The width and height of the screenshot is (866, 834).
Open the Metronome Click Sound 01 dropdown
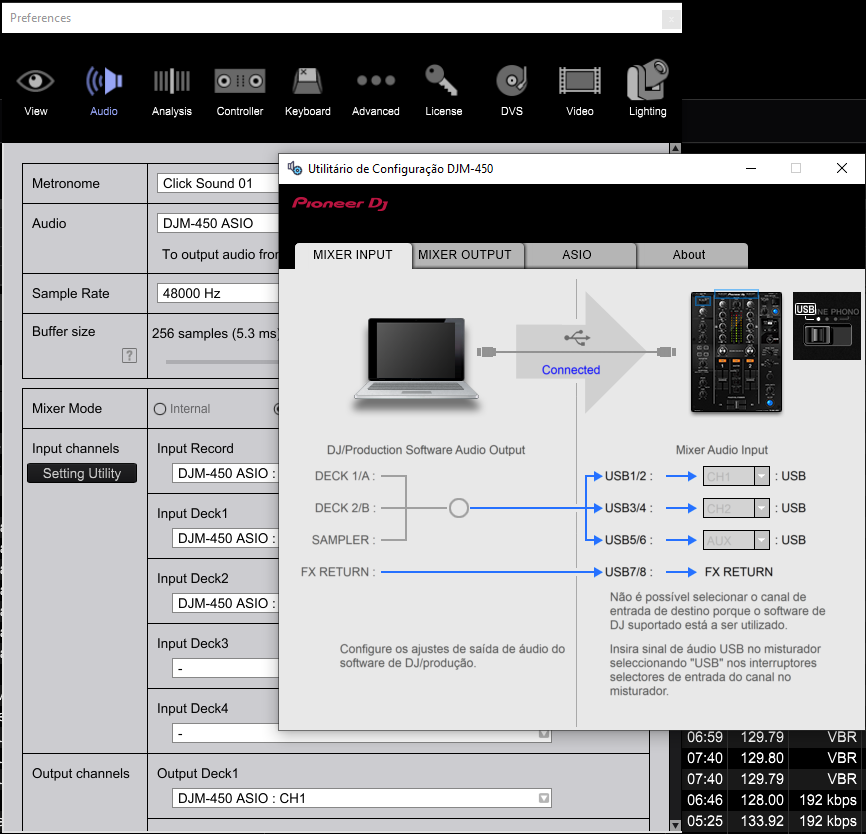pyautogui.click(x=218, y=183)
